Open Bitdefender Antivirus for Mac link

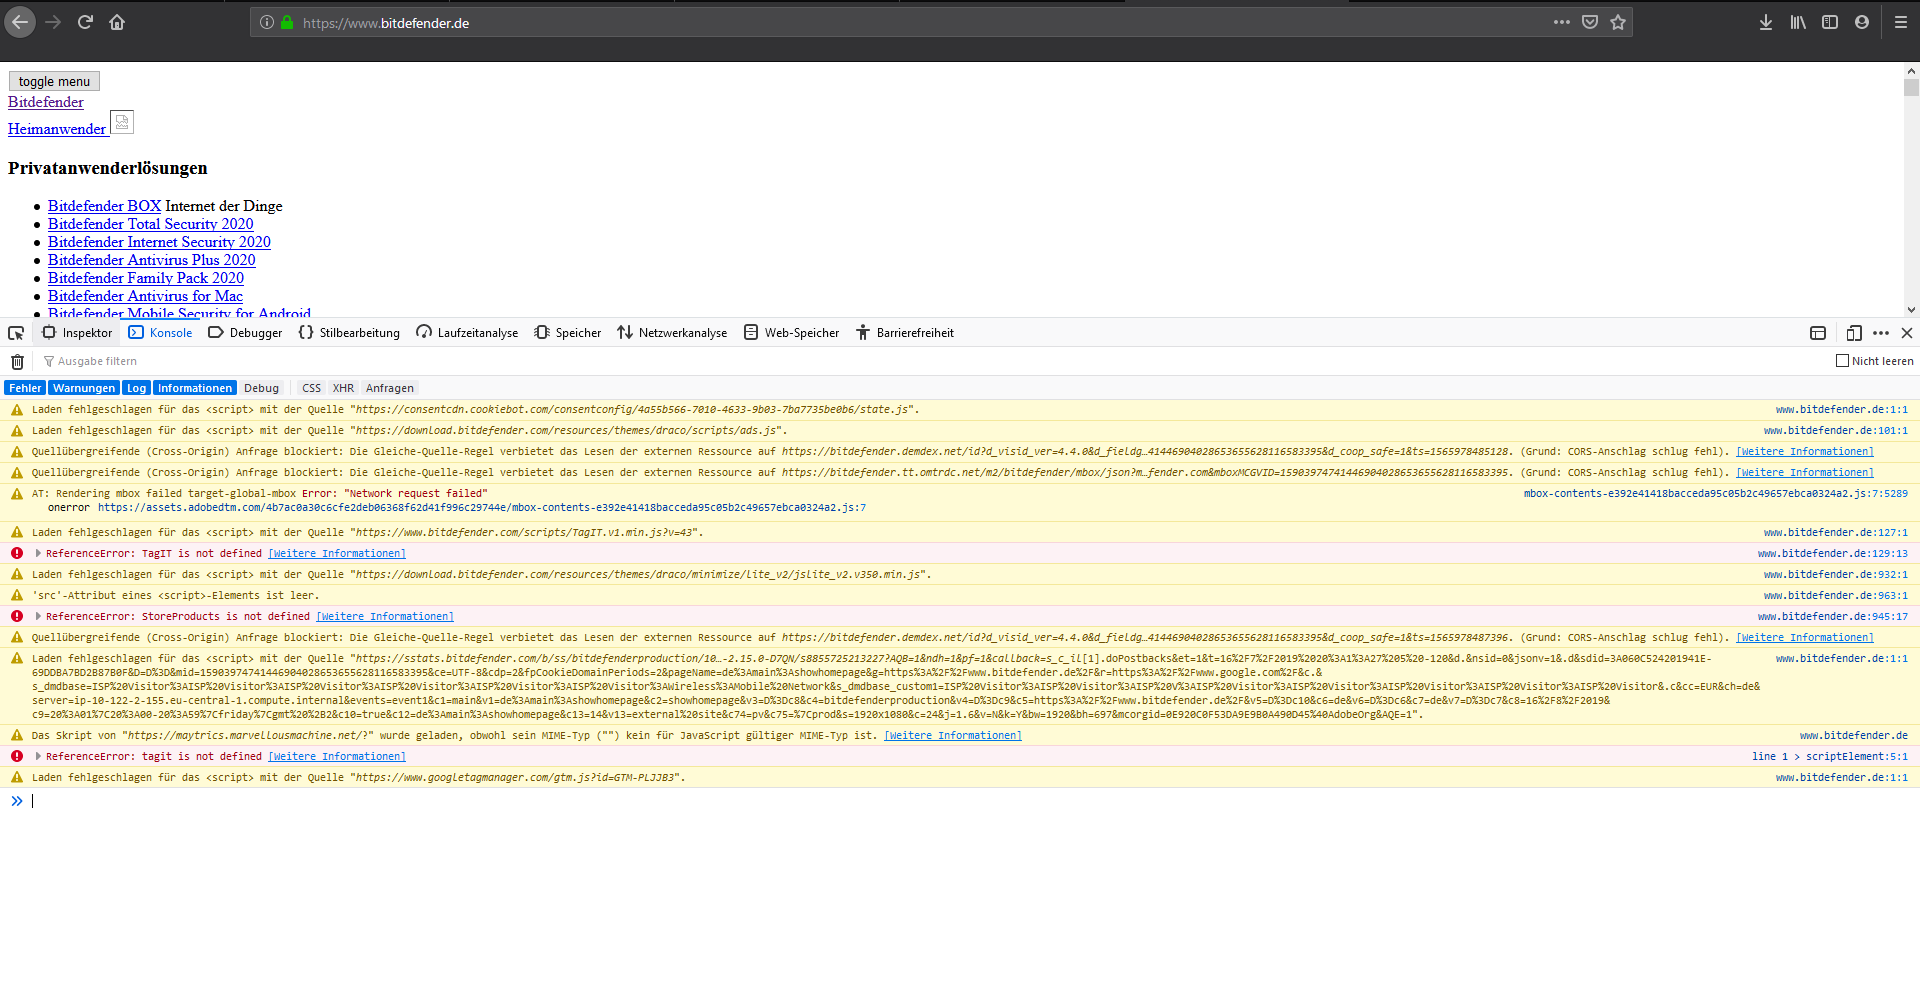[x=145, y=296]
